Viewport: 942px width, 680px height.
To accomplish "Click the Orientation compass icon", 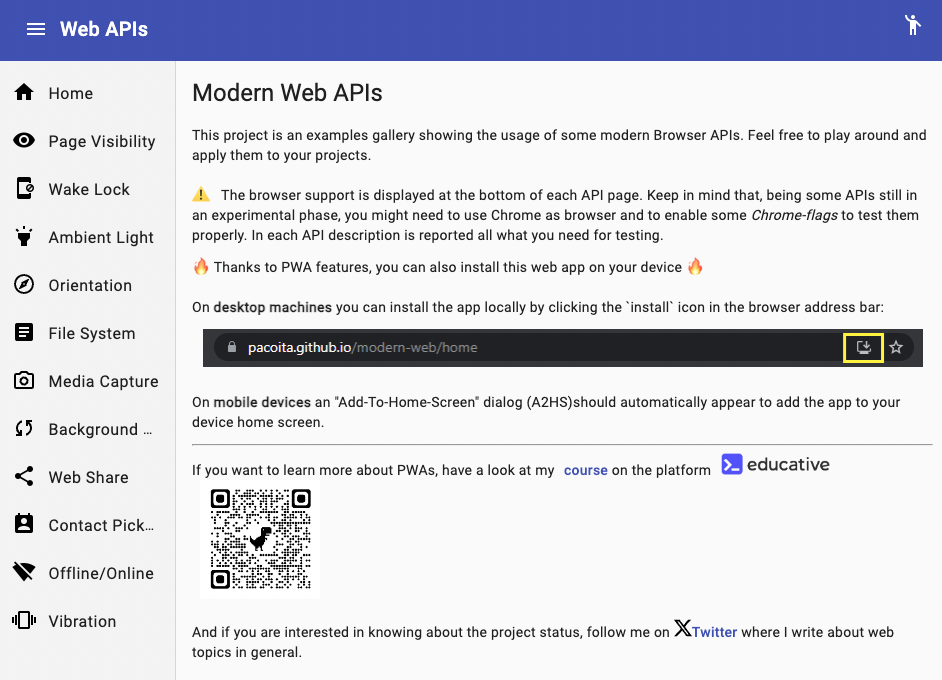I will [24, 285].
